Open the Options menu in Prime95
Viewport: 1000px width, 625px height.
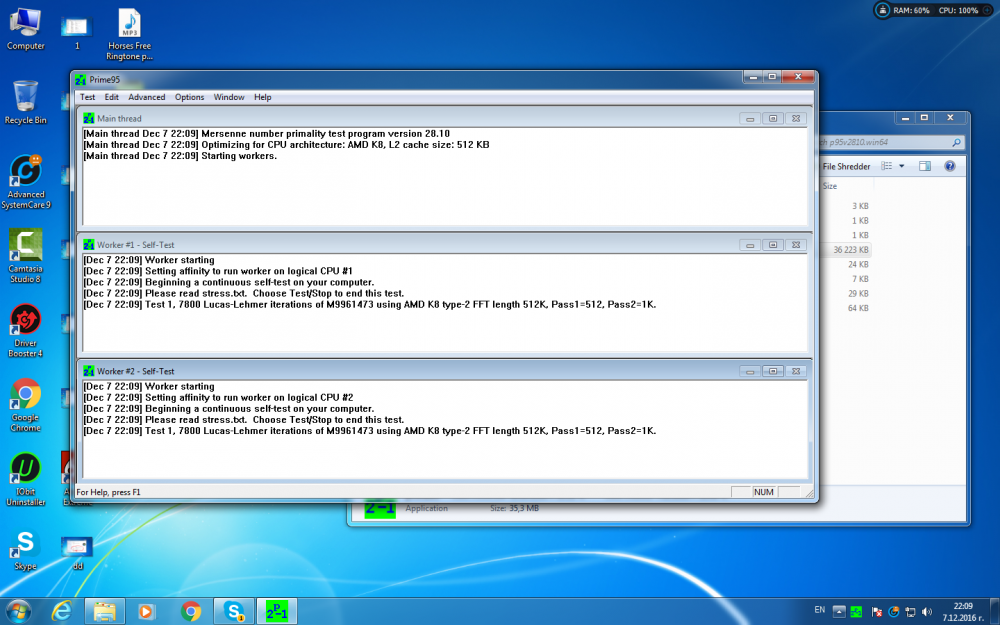[189, 97]
